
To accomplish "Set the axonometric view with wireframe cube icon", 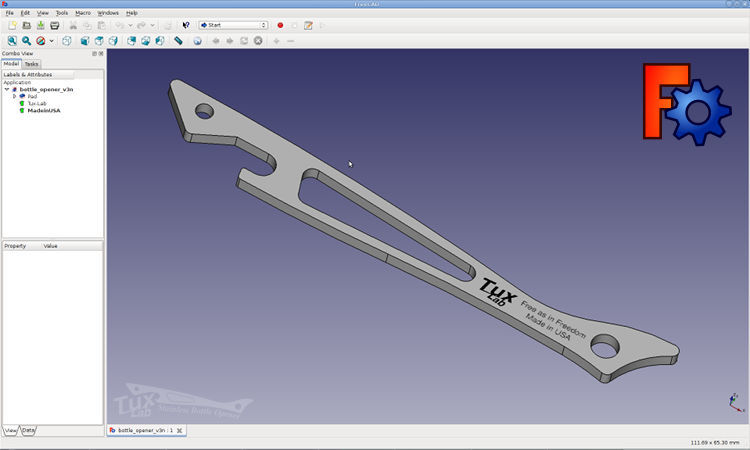I will (66, 41).
